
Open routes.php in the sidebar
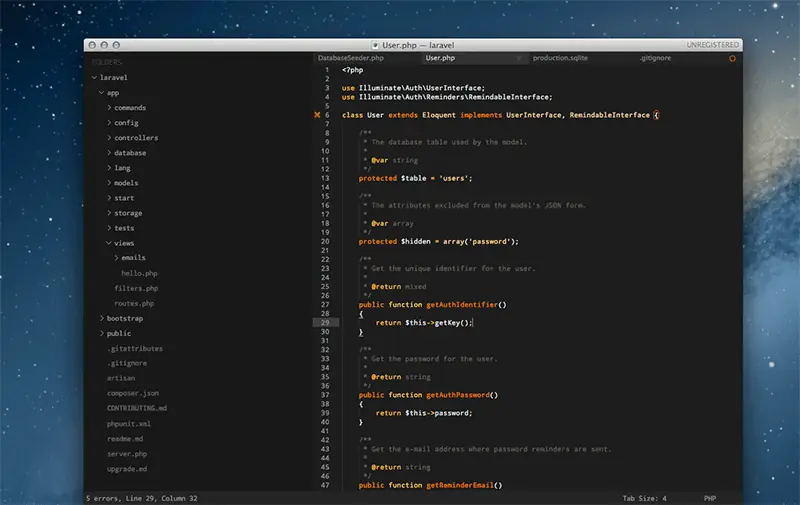point(134,304)
